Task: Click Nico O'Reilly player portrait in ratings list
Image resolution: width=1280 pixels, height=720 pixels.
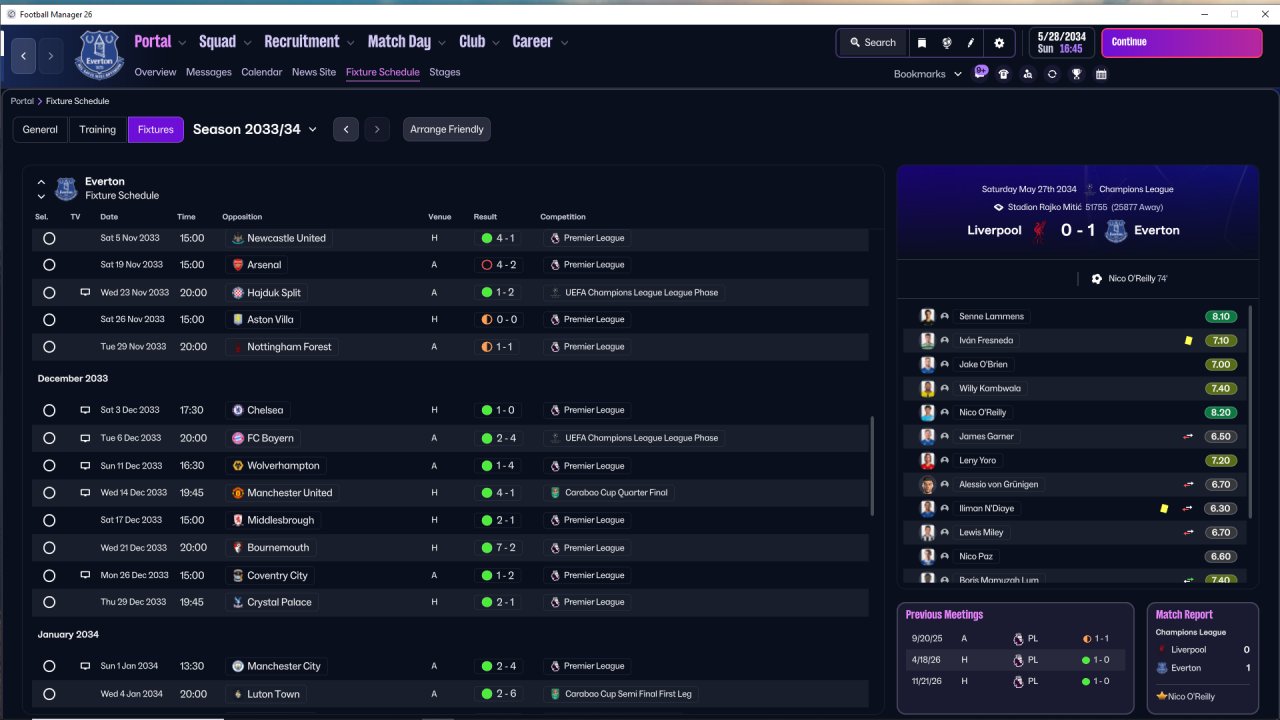Action: (x=927, y=412)
